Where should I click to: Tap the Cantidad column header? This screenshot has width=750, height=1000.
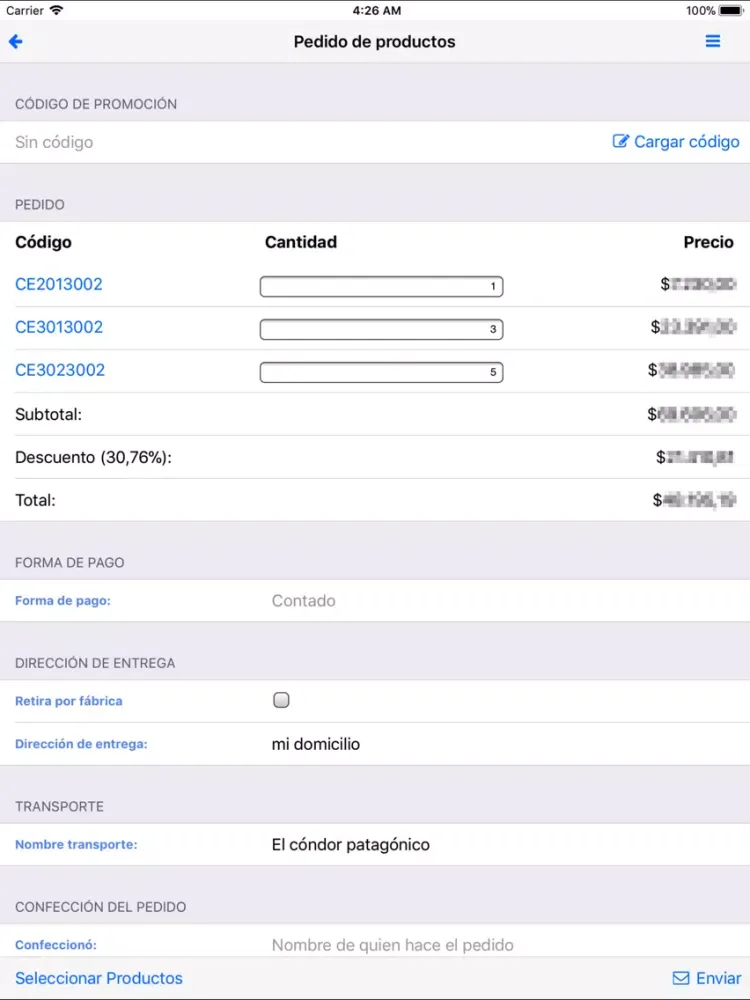[x=301, y=242]
